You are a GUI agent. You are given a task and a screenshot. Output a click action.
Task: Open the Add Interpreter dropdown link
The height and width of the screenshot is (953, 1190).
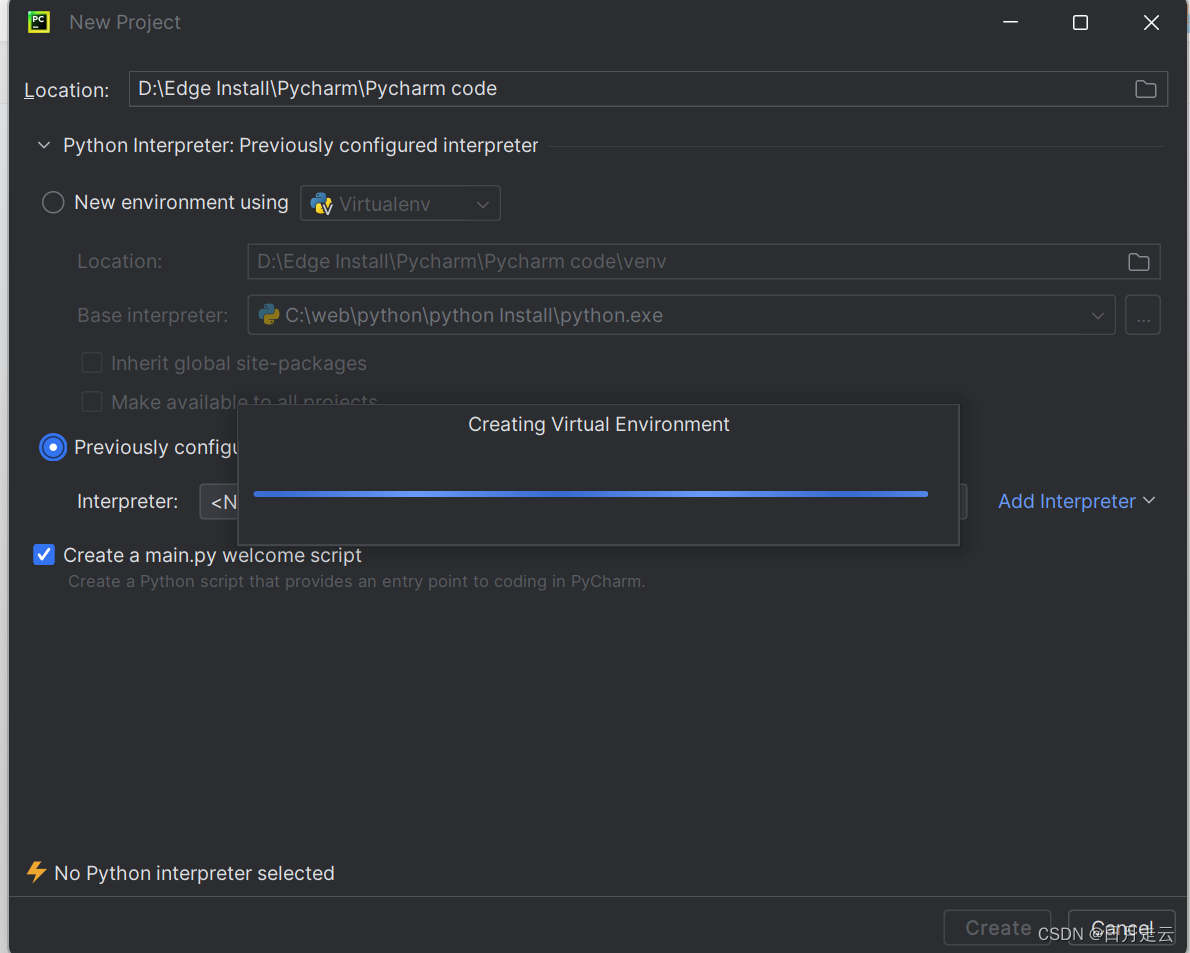pos(1076,502)
